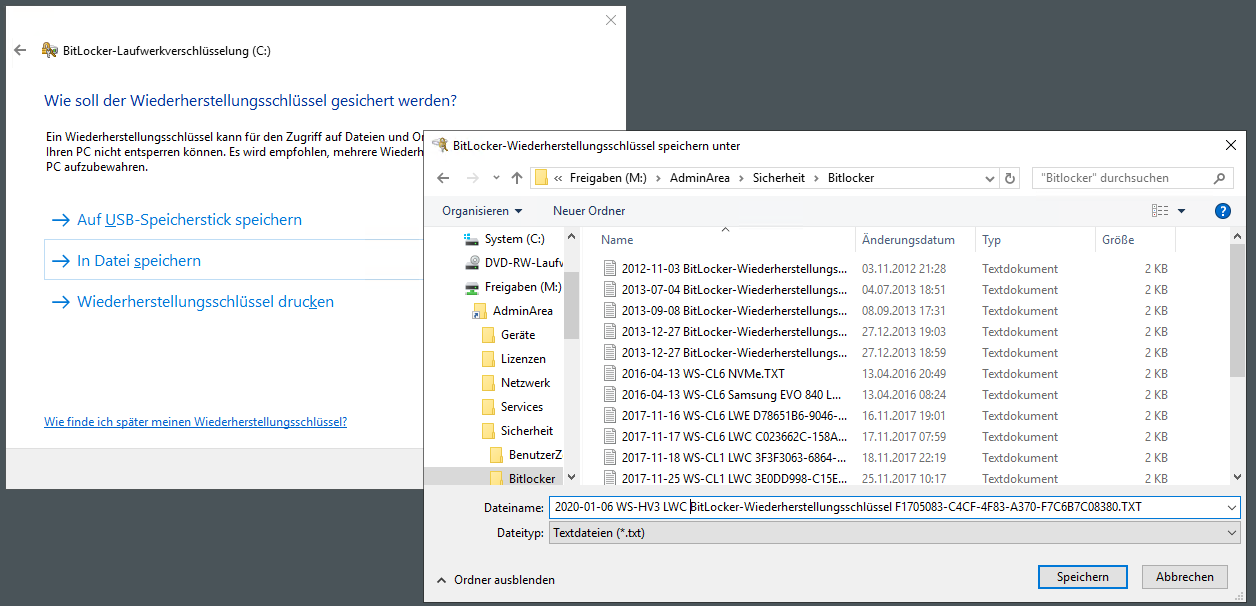Image resolution: width=1256 pixels, height=606 pixels.
Task: Select the 2013-07-04 BitLocker file
Action: [x=735, y=290]
